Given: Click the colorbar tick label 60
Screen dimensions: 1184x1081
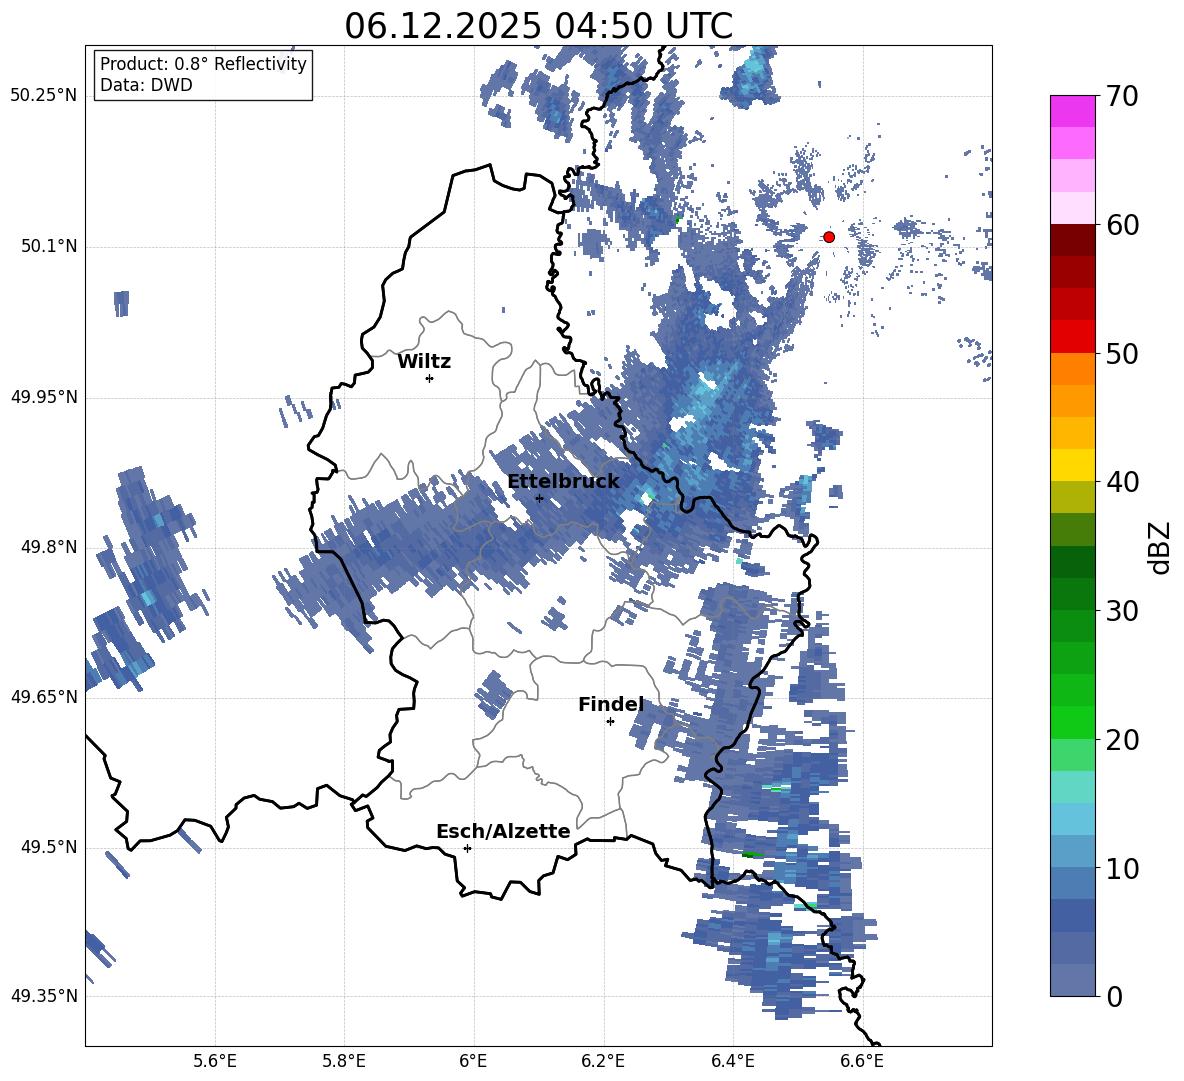Looking at the screenshot, I should 1123,225.
